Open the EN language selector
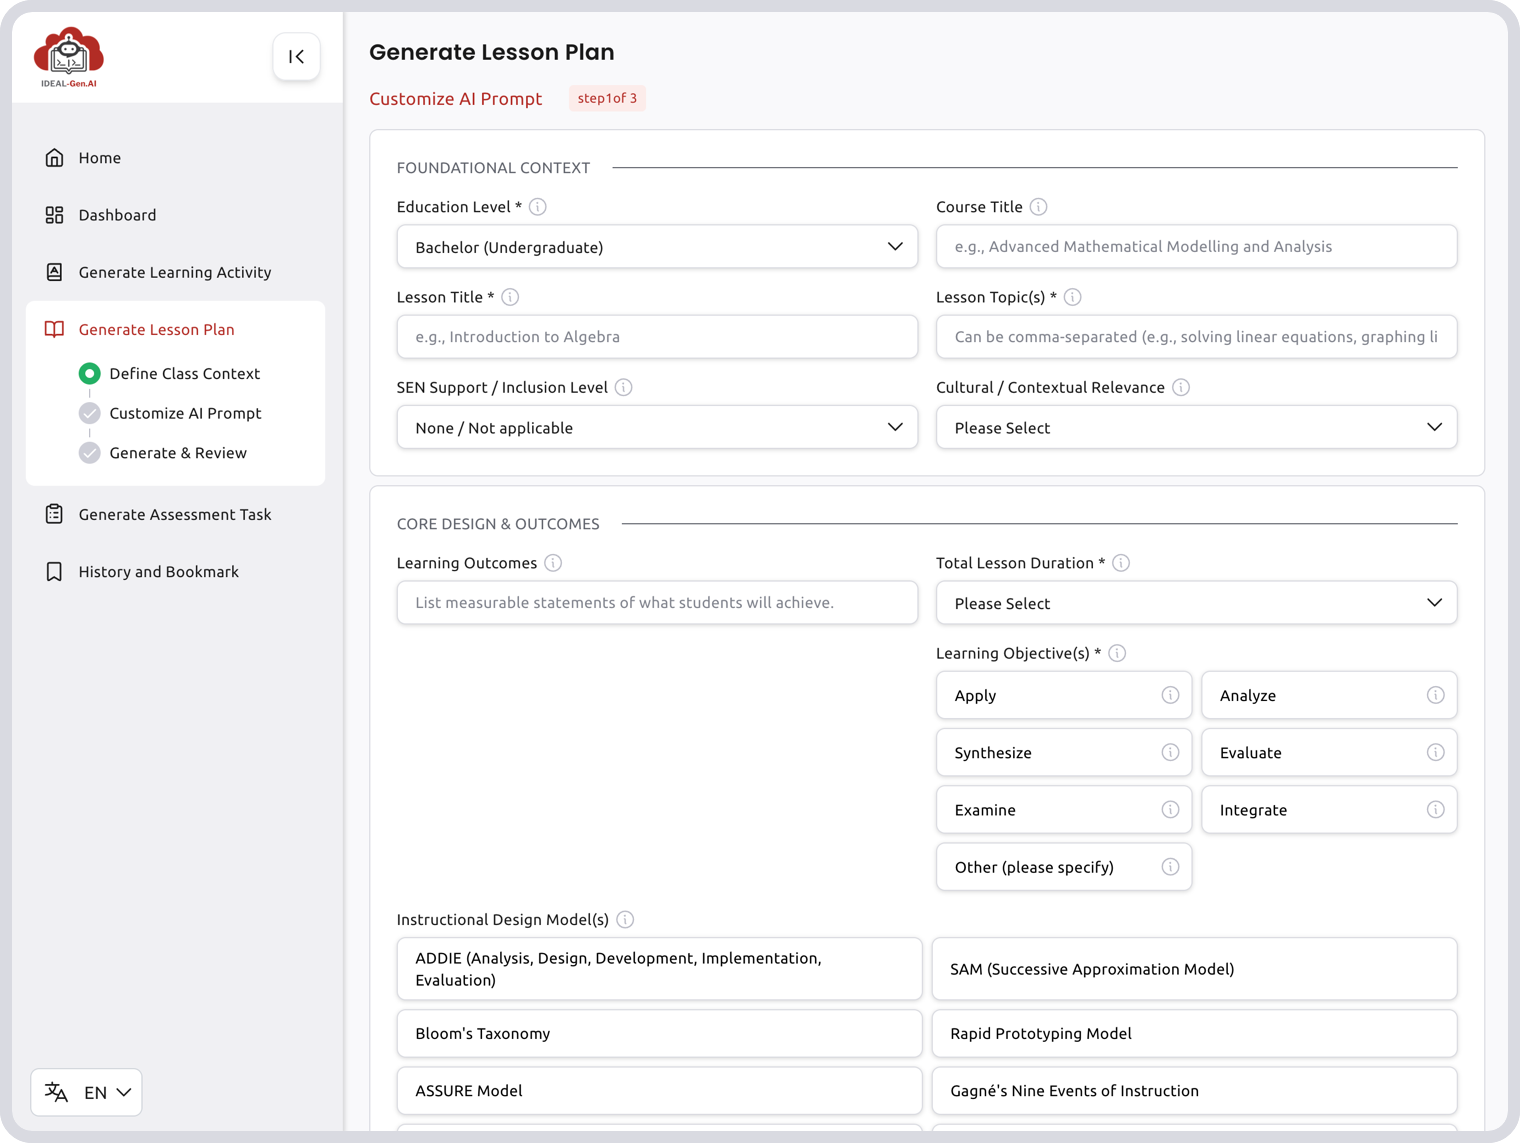The image size is (1520, 1144). point(86,1092)
